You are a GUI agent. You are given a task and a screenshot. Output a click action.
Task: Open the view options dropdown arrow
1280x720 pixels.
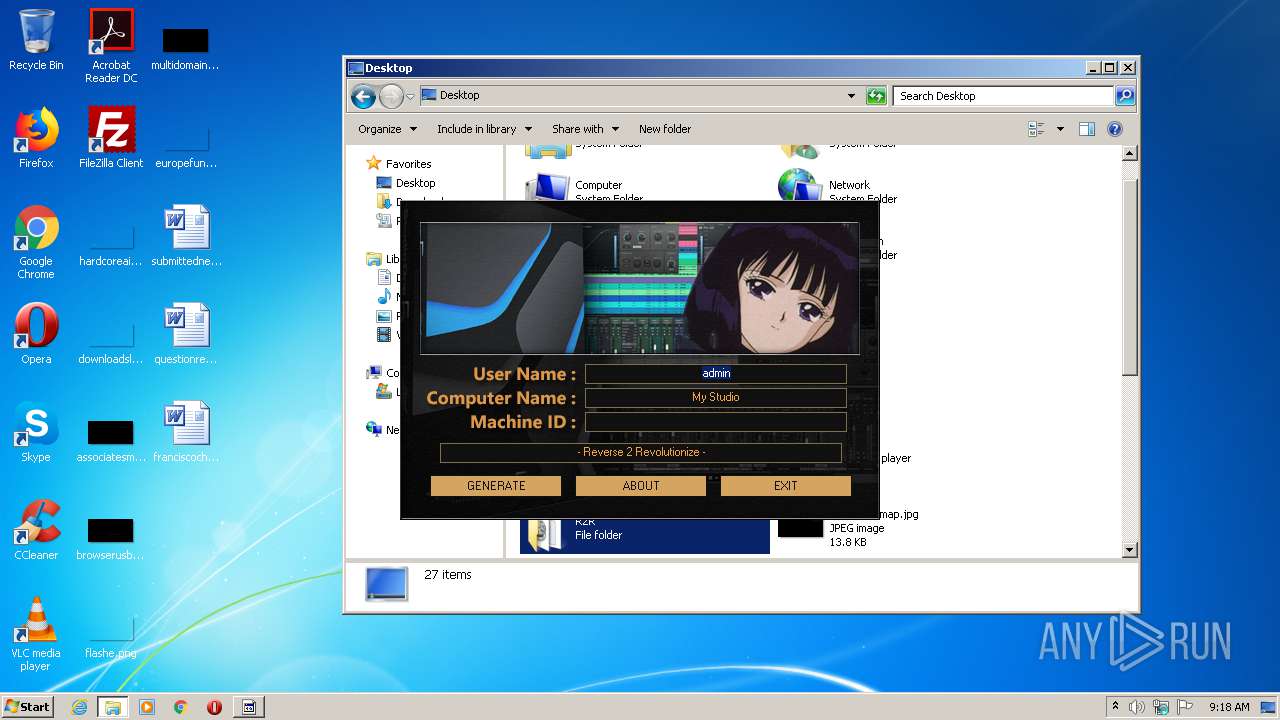pos(1060,129)
